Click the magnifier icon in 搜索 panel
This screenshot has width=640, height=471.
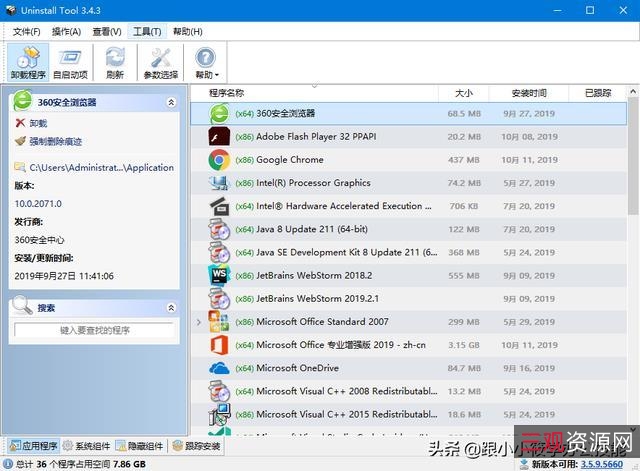(x=22, y=305)
